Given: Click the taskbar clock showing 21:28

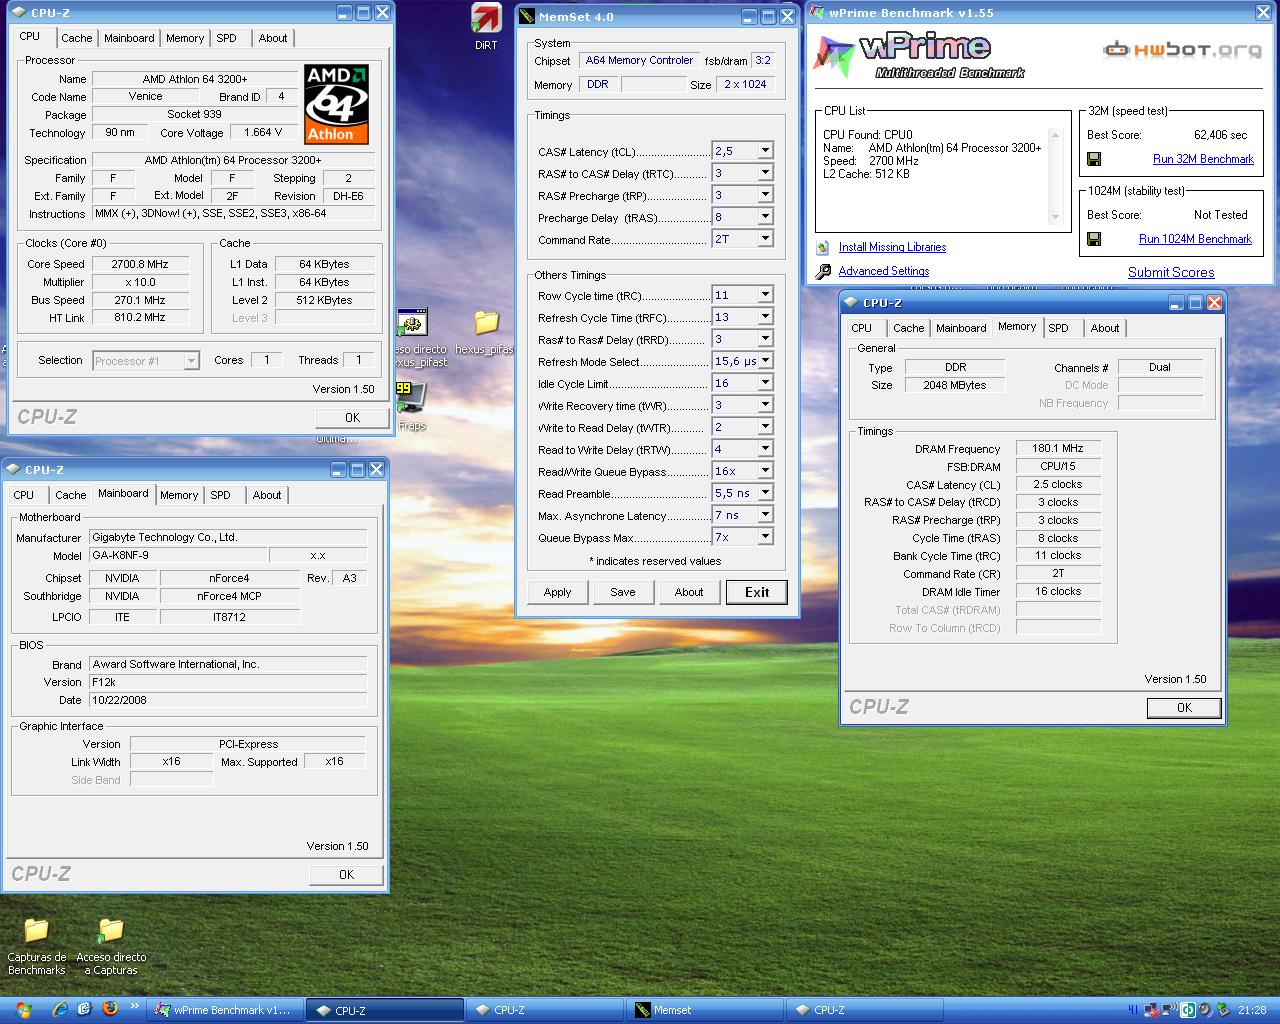Looking at the screenshot, I should click(x=1252, y=1010).
